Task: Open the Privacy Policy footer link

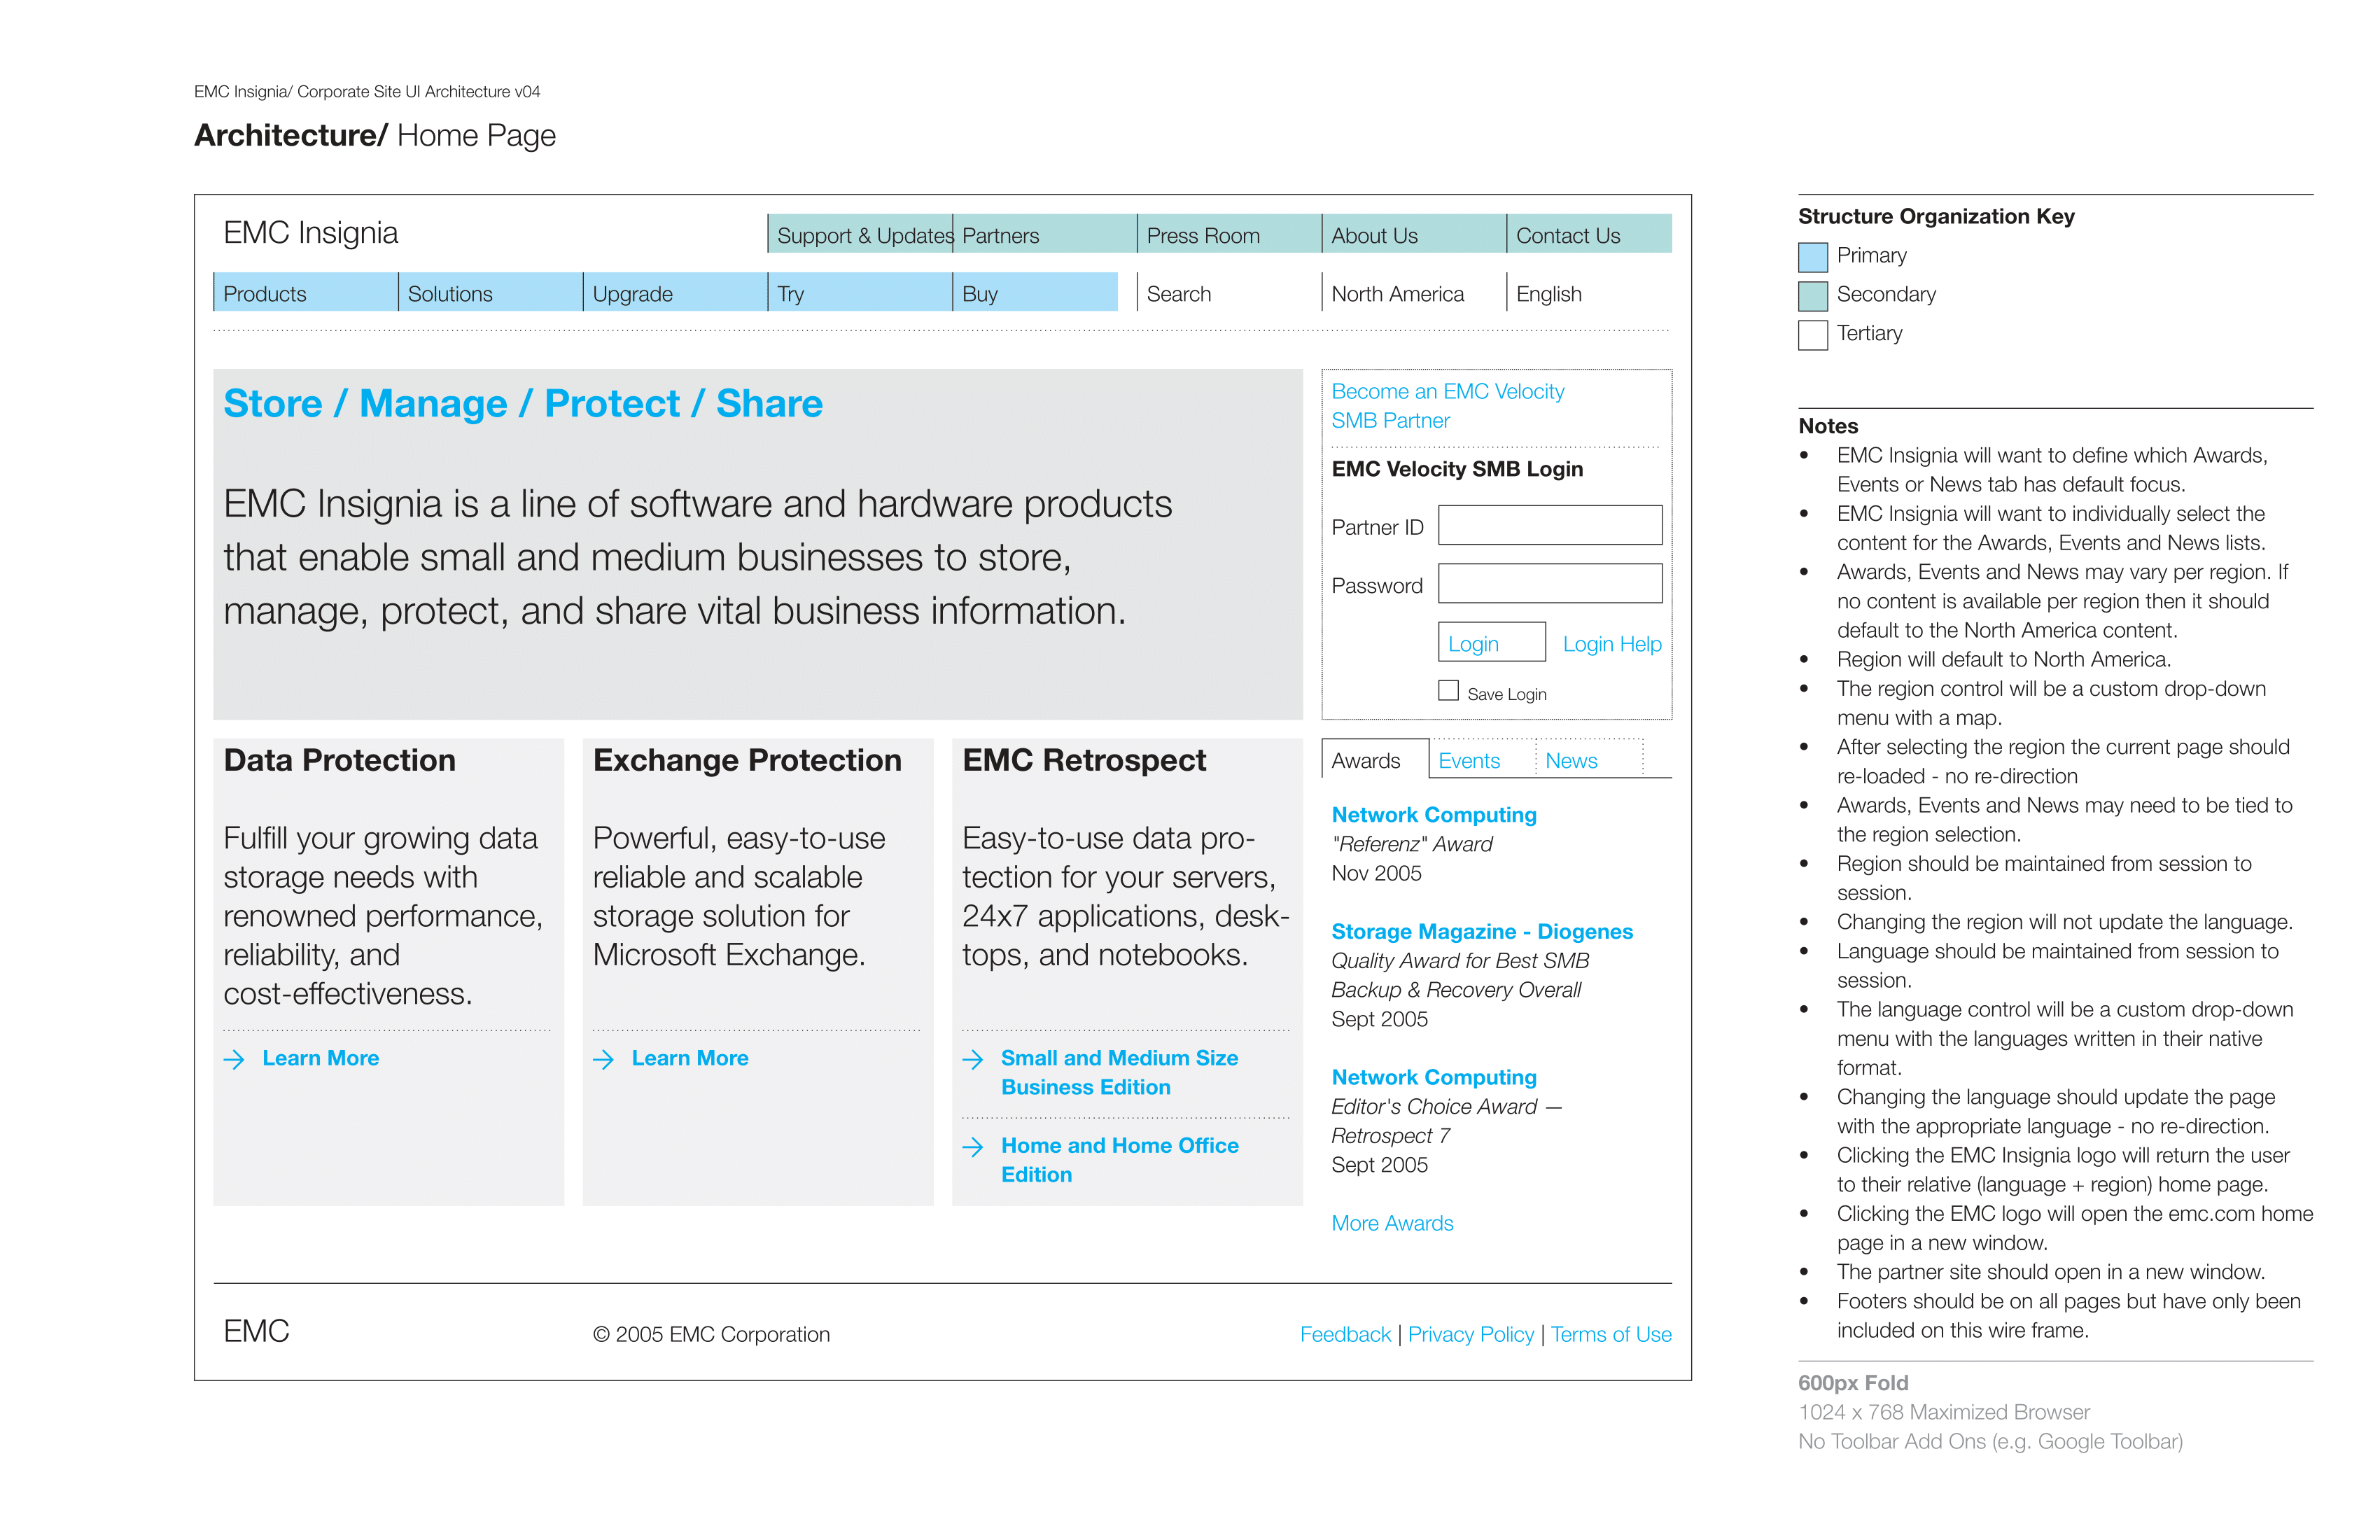Action: (1470, 1334)
